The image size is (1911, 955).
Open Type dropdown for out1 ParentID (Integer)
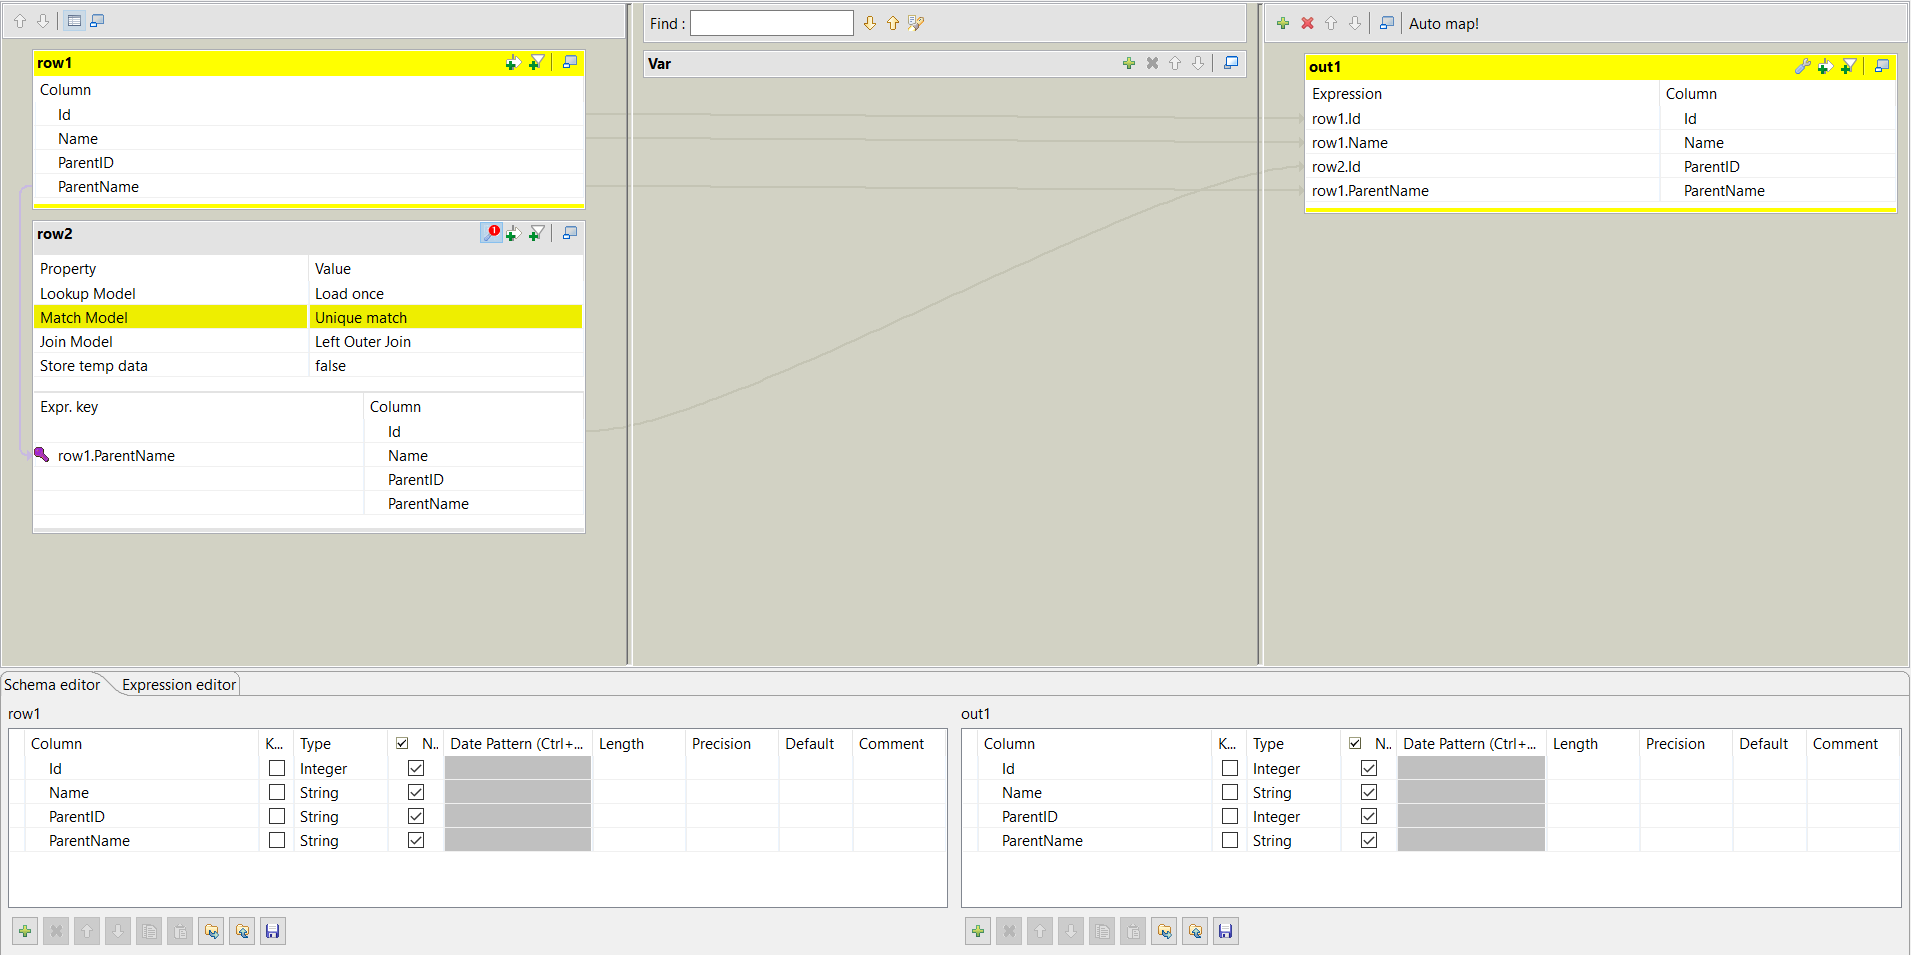point(1293,816)
